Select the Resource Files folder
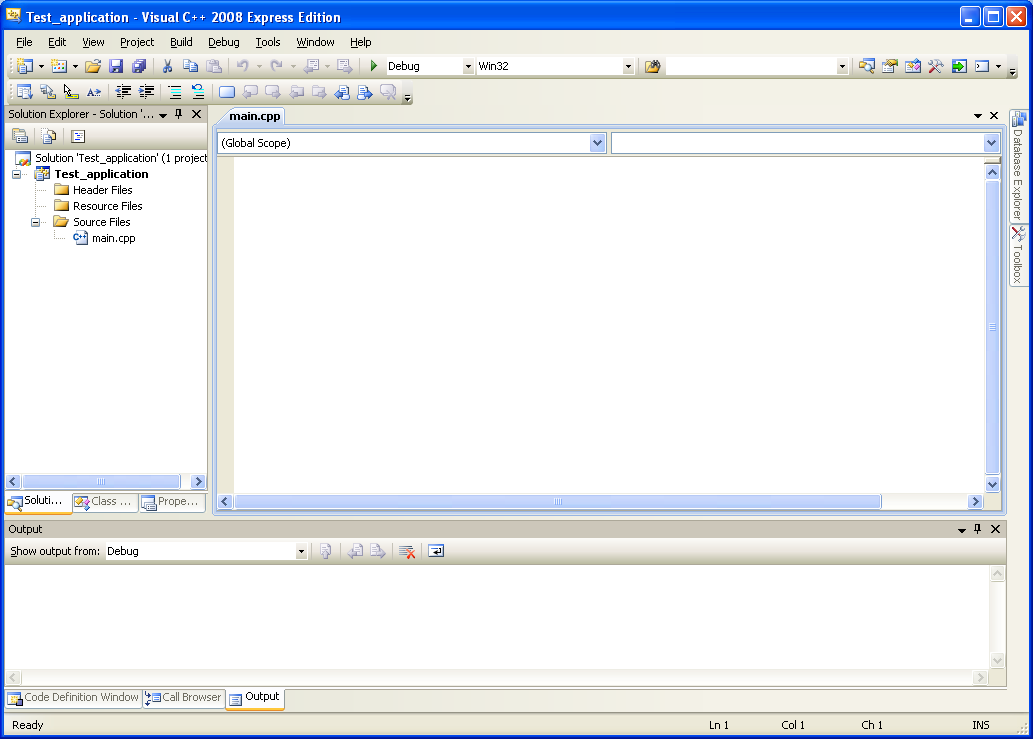 point(107,206)
